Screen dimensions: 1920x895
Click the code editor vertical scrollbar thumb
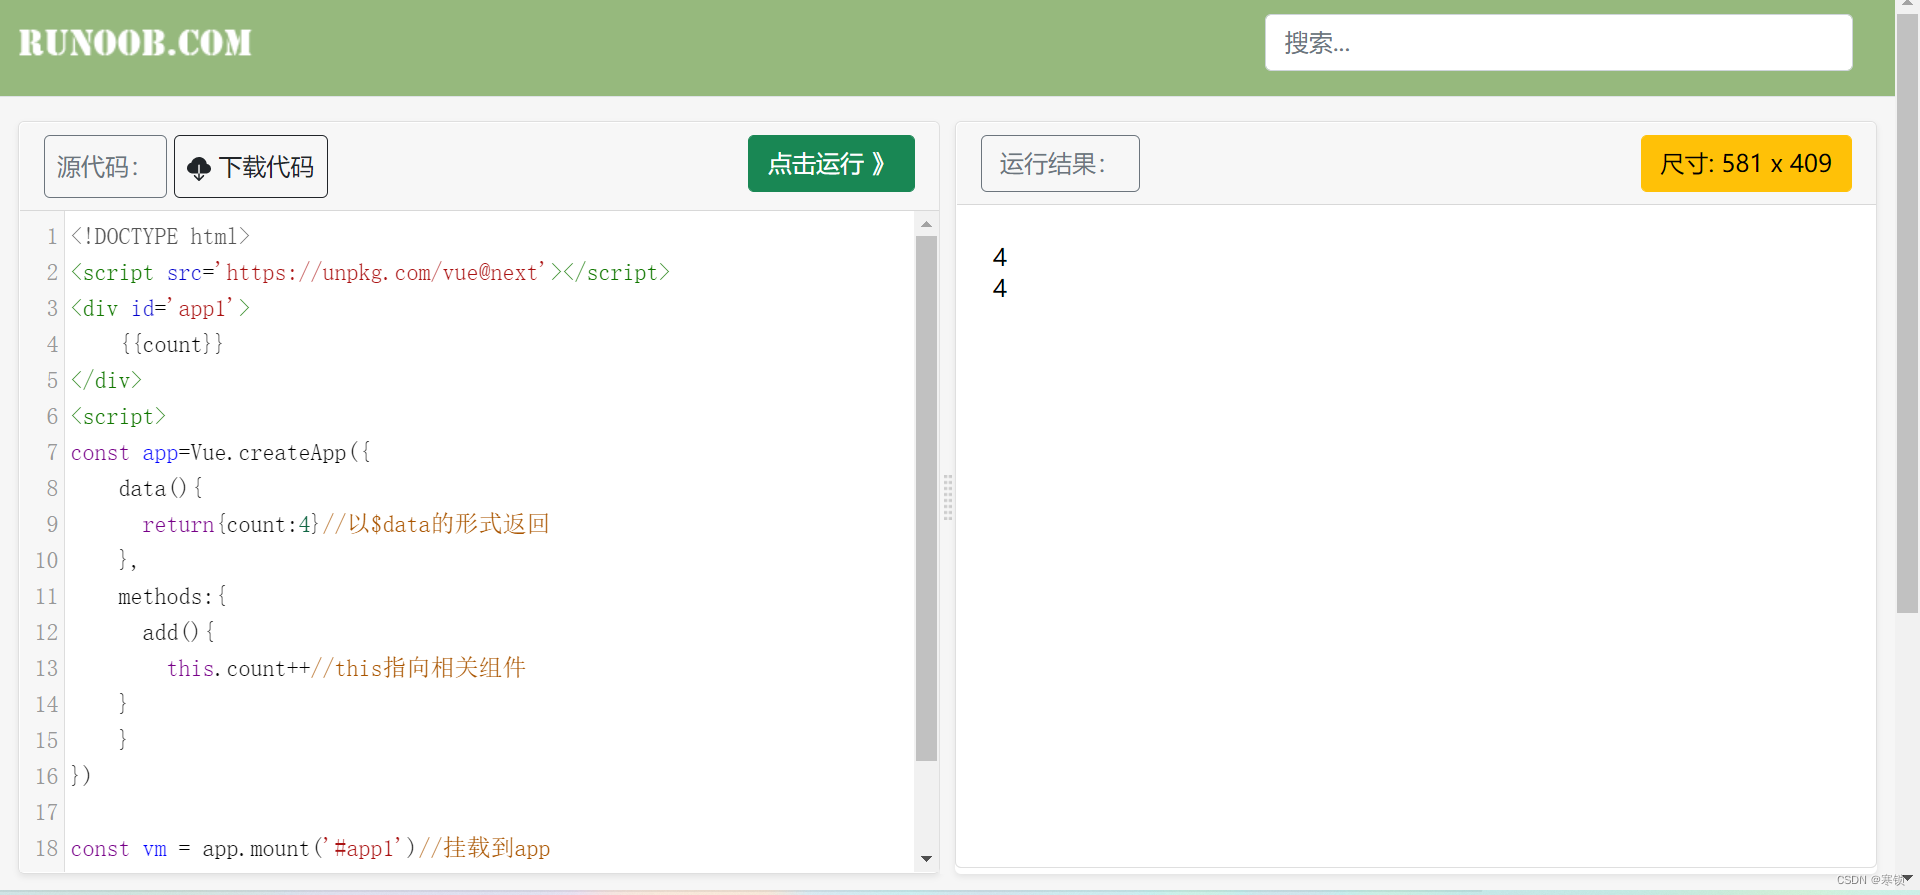pos(926,498)
